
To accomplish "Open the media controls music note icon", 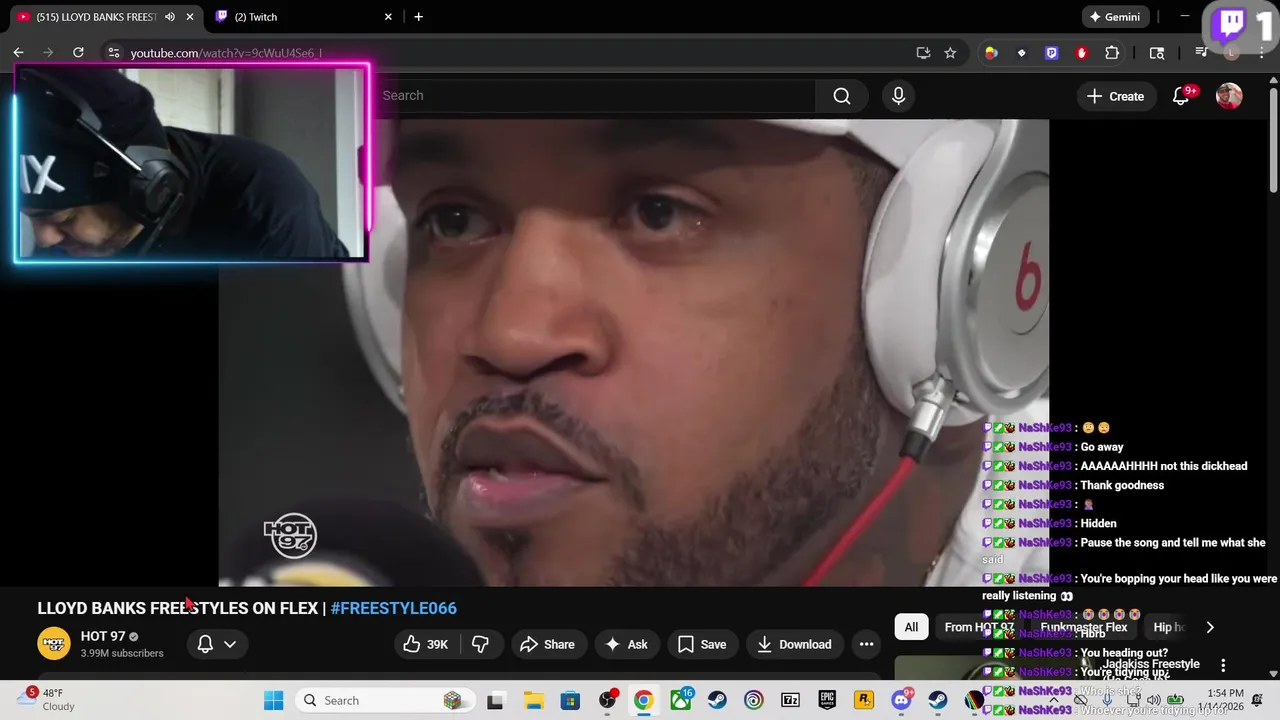I will [x=1201, y=53].
